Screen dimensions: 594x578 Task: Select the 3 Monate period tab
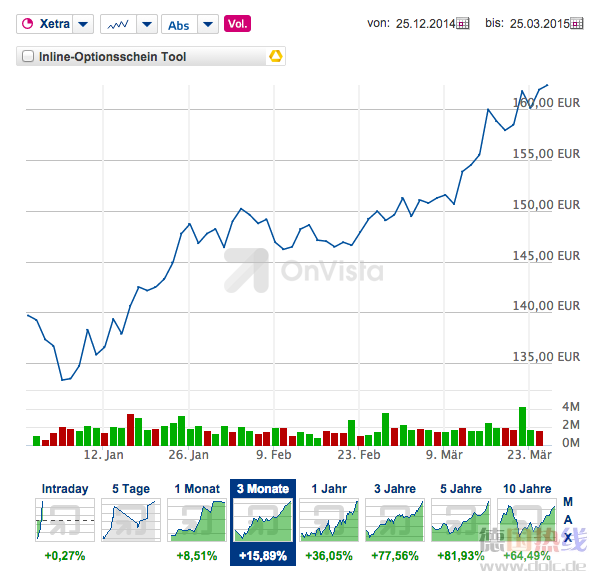[263, 489]
